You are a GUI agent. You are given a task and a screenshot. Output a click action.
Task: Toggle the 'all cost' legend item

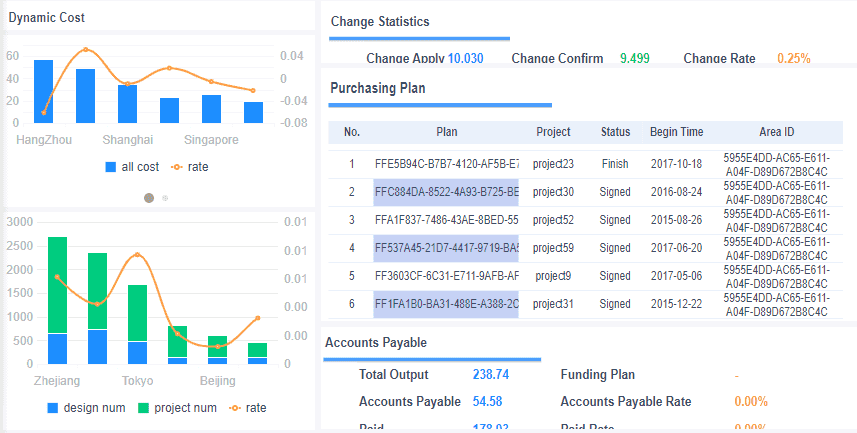(x=132, y=167)
